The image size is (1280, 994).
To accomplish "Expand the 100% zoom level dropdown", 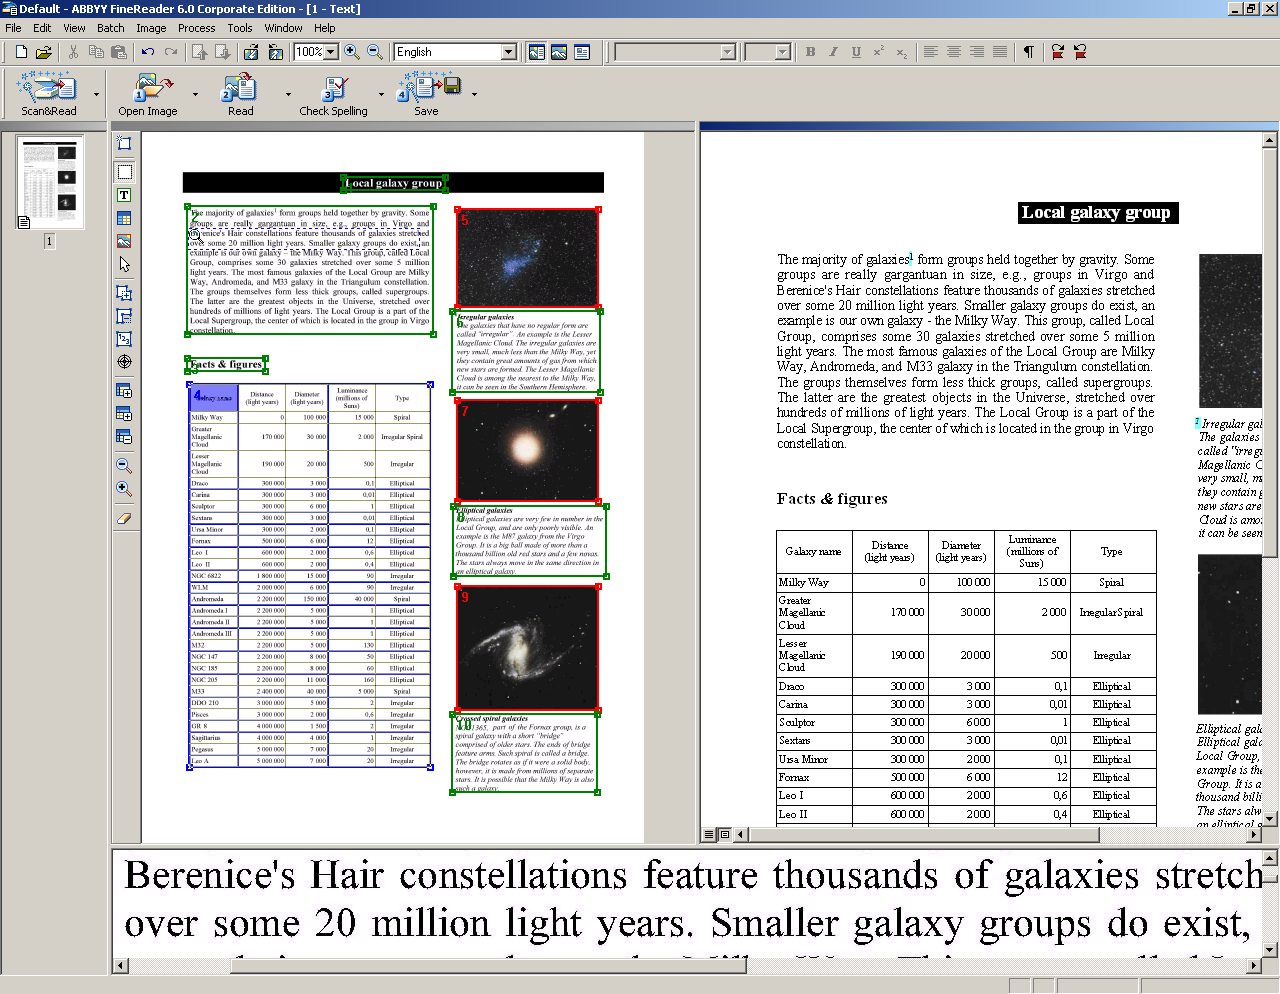I will click(x=331, y=52).
